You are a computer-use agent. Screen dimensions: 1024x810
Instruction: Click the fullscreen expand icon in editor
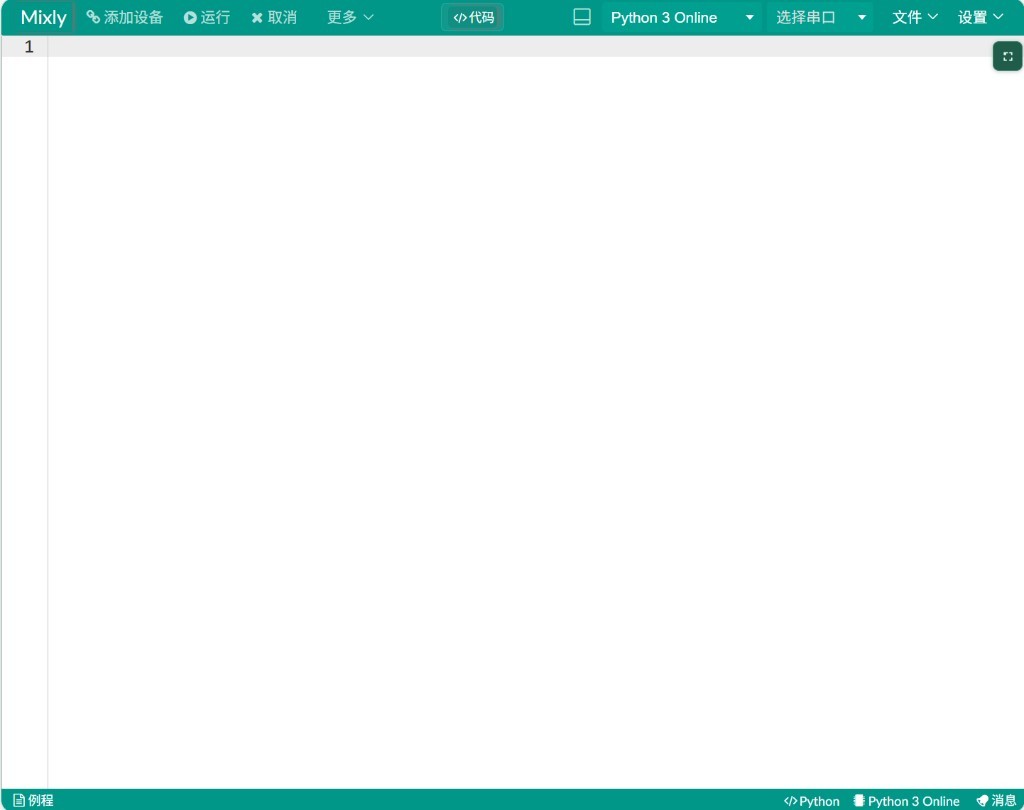(x=1008, y=56)
